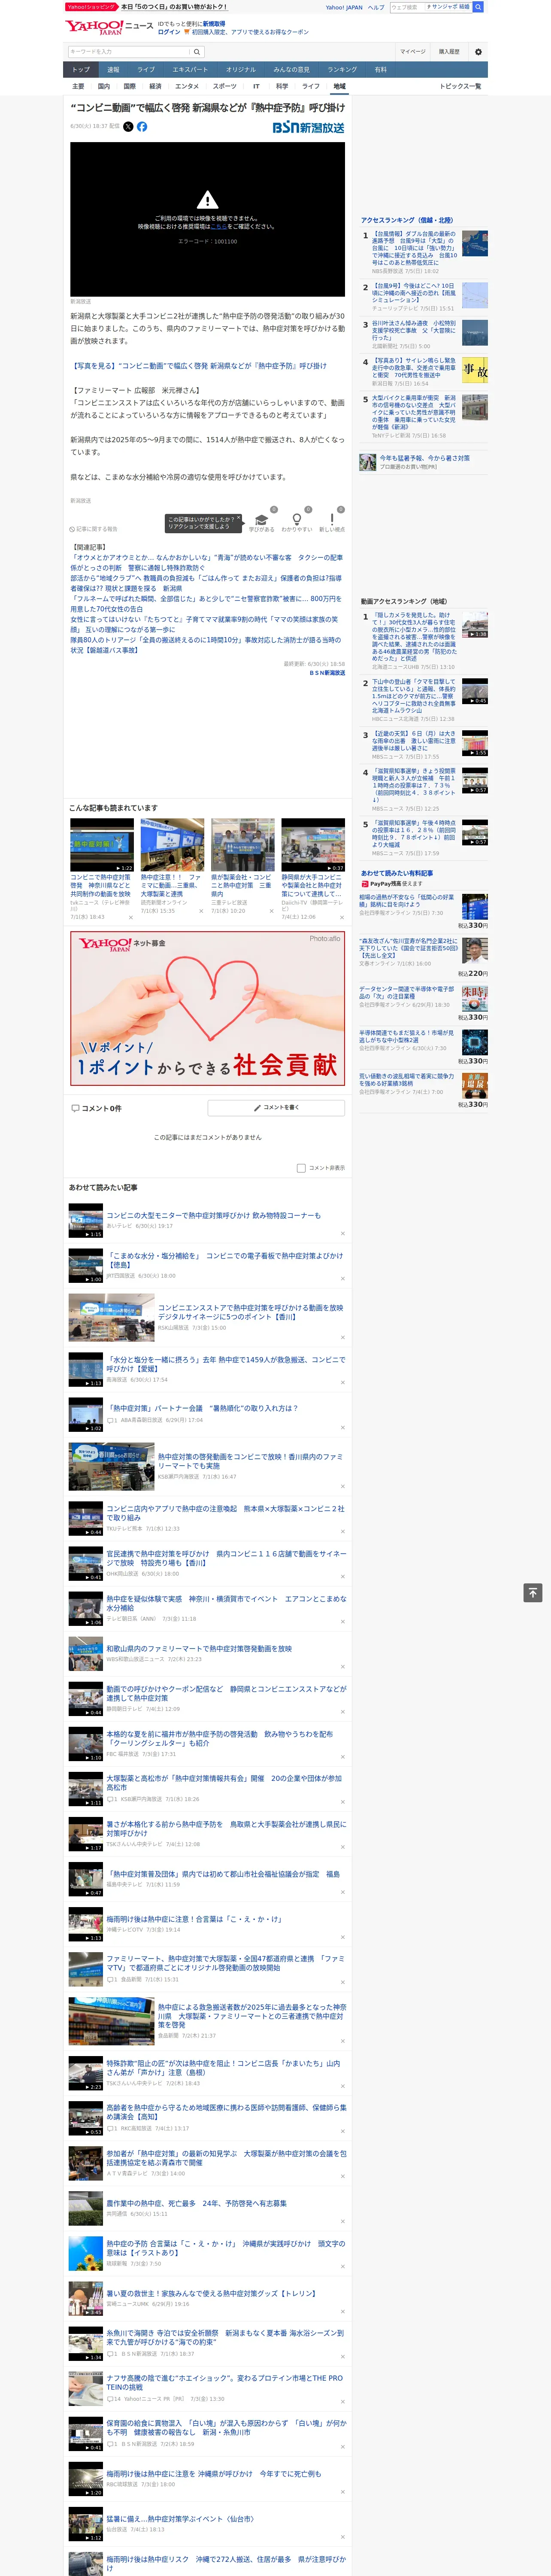The height and width of the screenshot is (2576, 551).
Task: Click the blue search magnifier in the top bar
Action: point(478,7)
